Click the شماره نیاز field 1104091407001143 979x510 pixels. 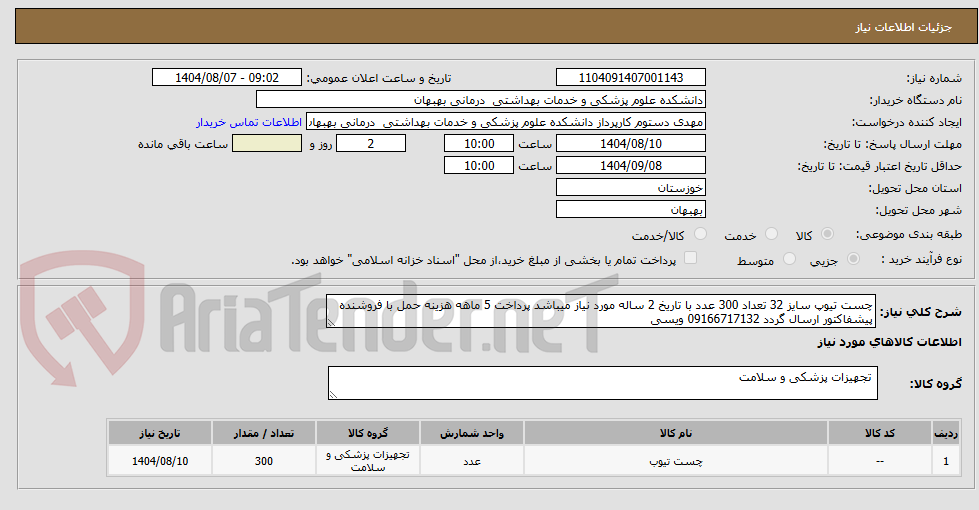[631, 77]
